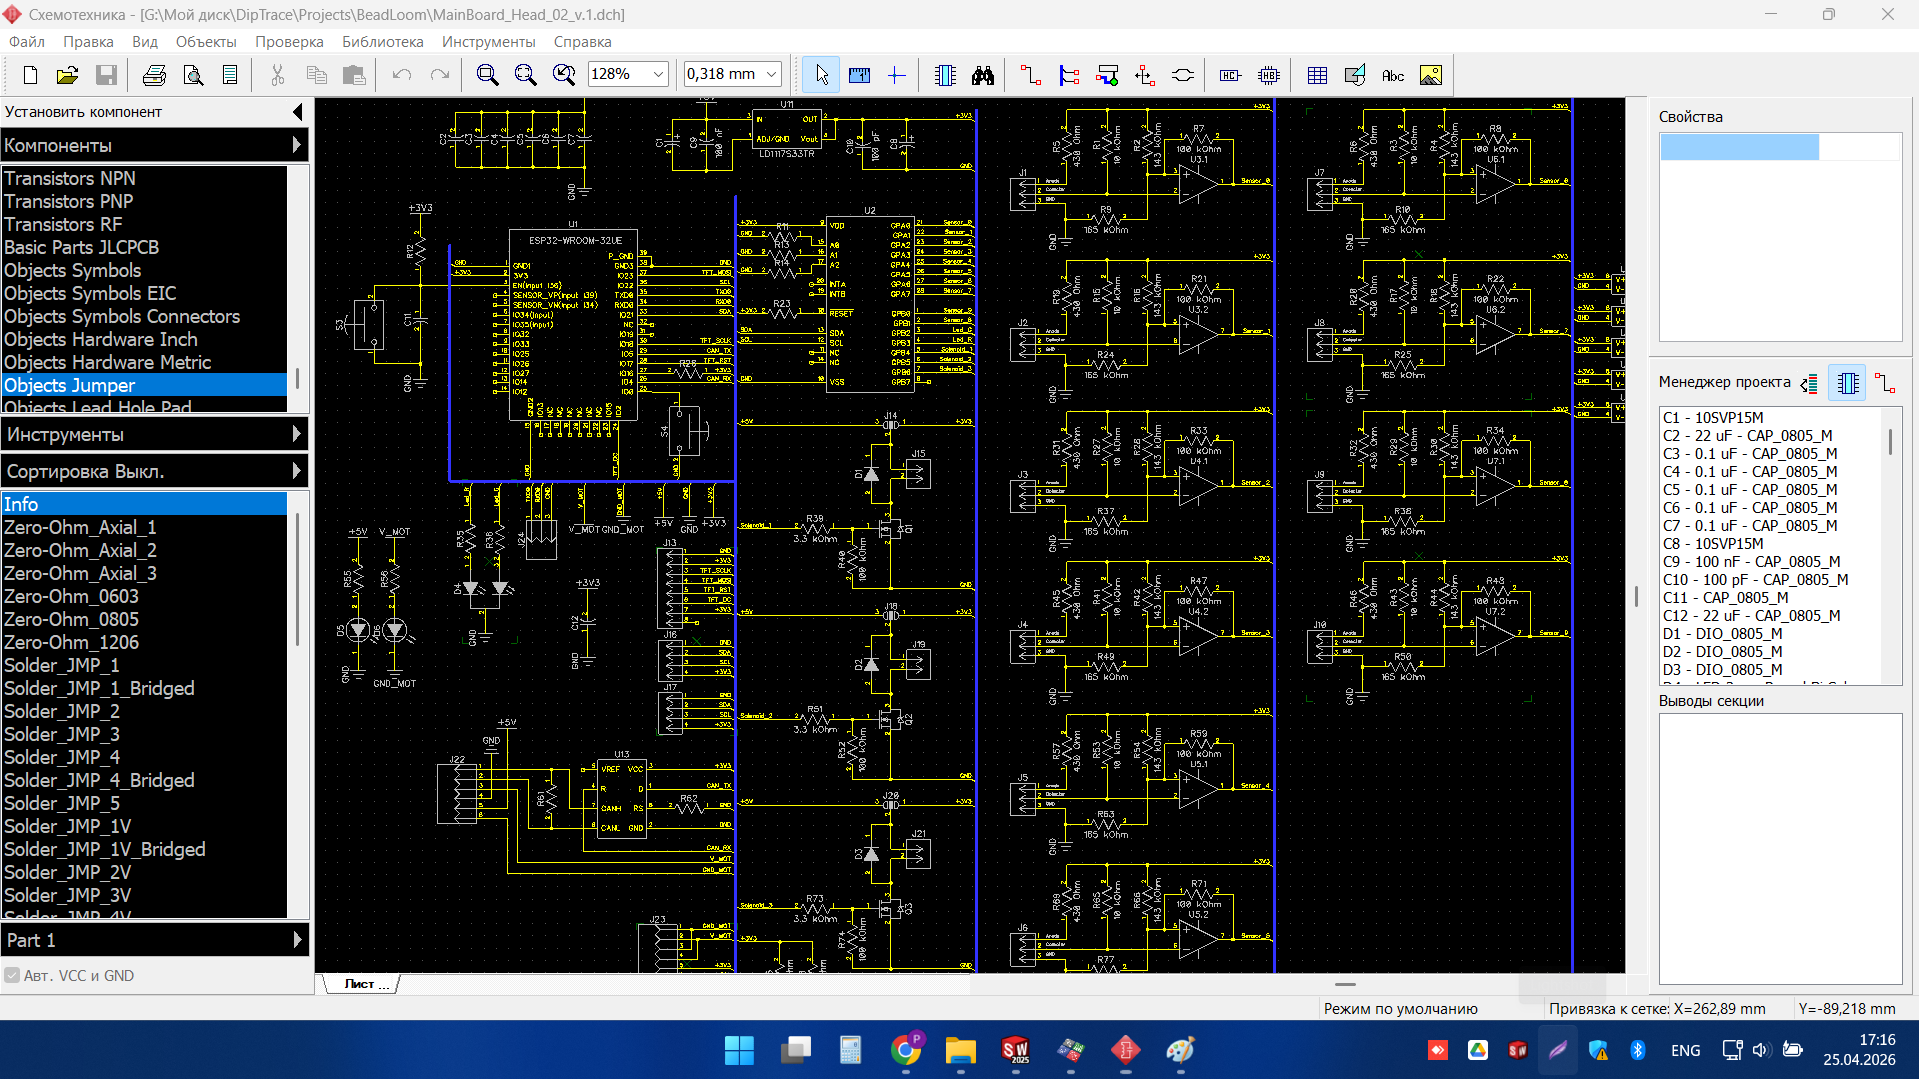The width and height of the screenshot is (1919, 1079).
Task: Select the net port placement tool
Action: 1145,75
